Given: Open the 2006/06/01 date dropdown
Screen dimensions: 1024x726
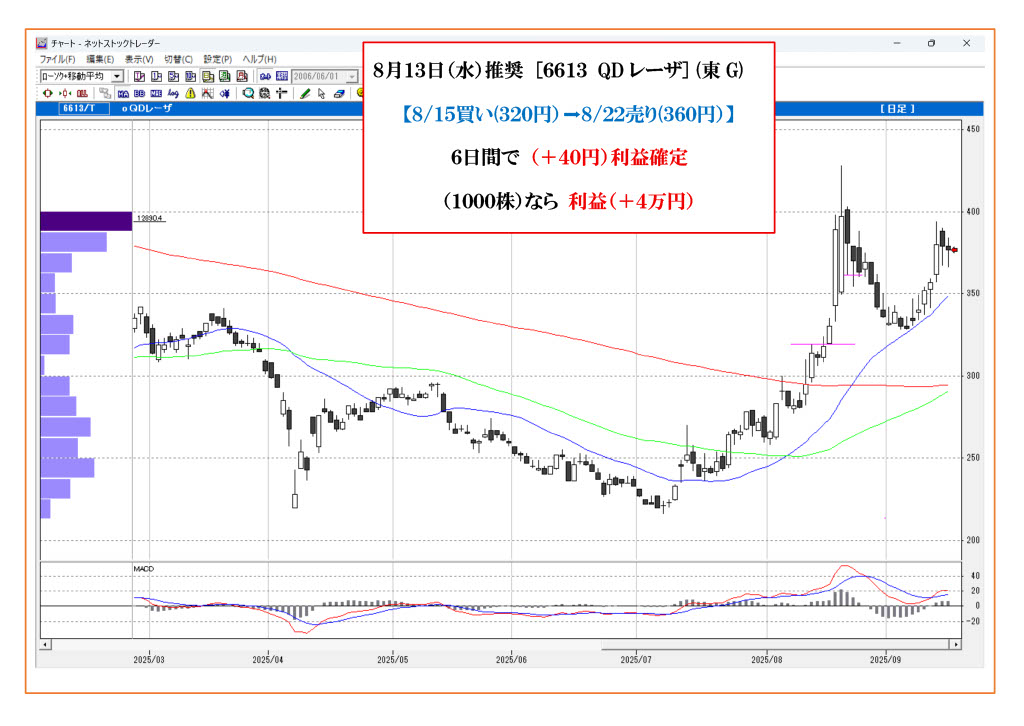Looking at the screenshot, I should pos(352,76).
